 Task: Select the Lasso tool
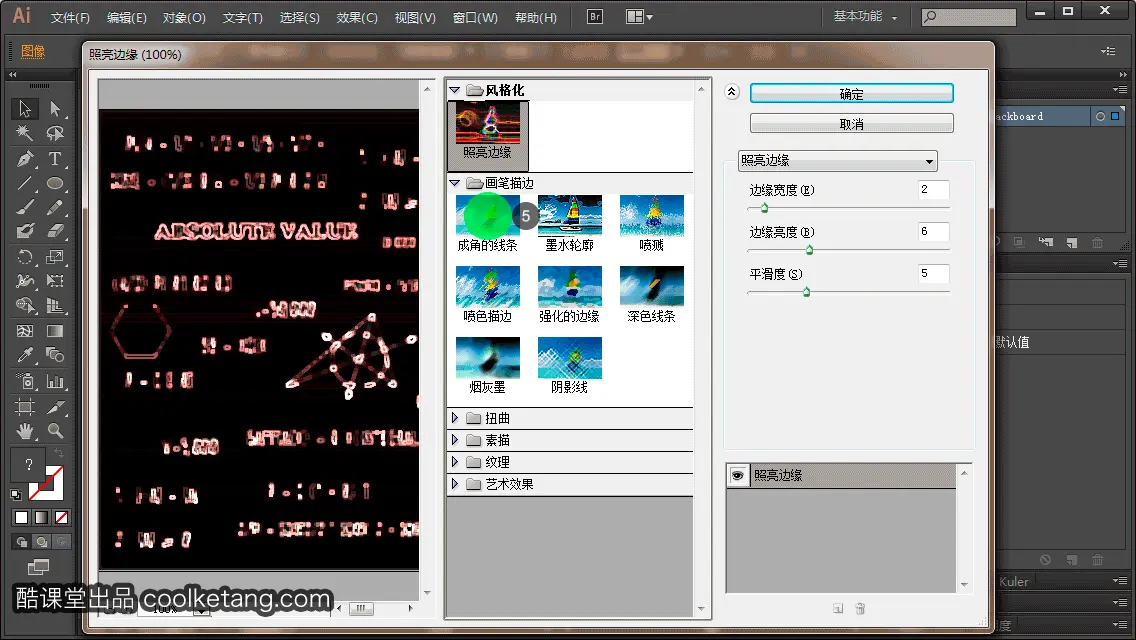pyautogui.click(x=55, y=133)
